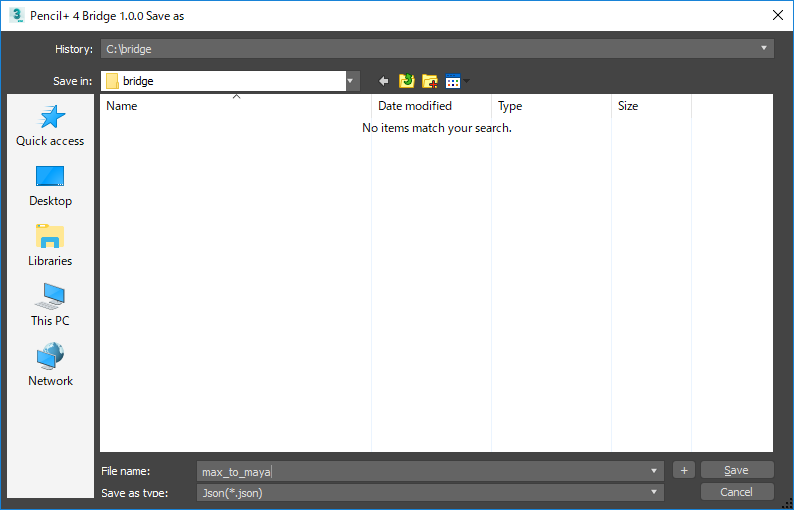
Task: Click the plus increment button beside Save
Action: pyautogui.click(x=683, y=470)
